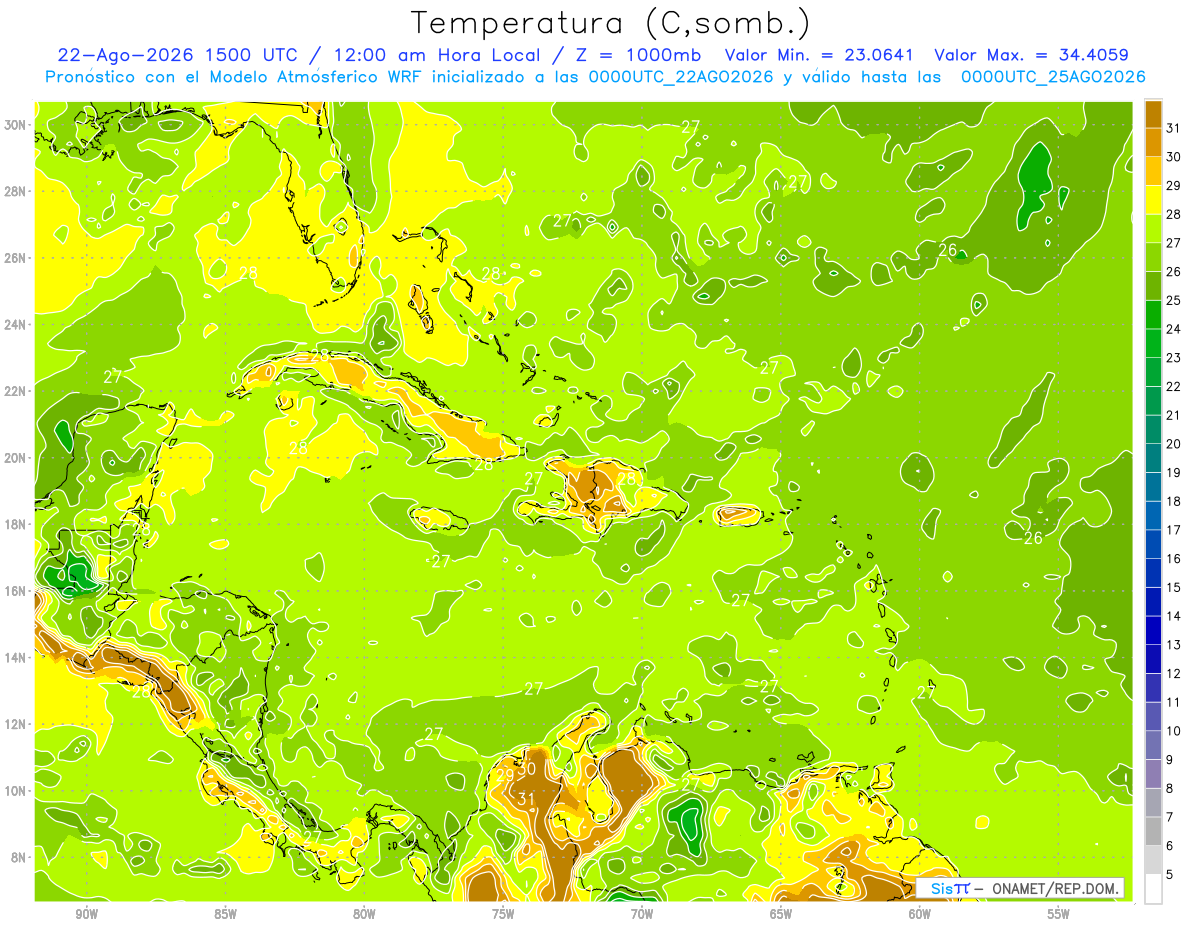
Task: Click the '22N' latitude axis label
Action: (x=17, y=391)
